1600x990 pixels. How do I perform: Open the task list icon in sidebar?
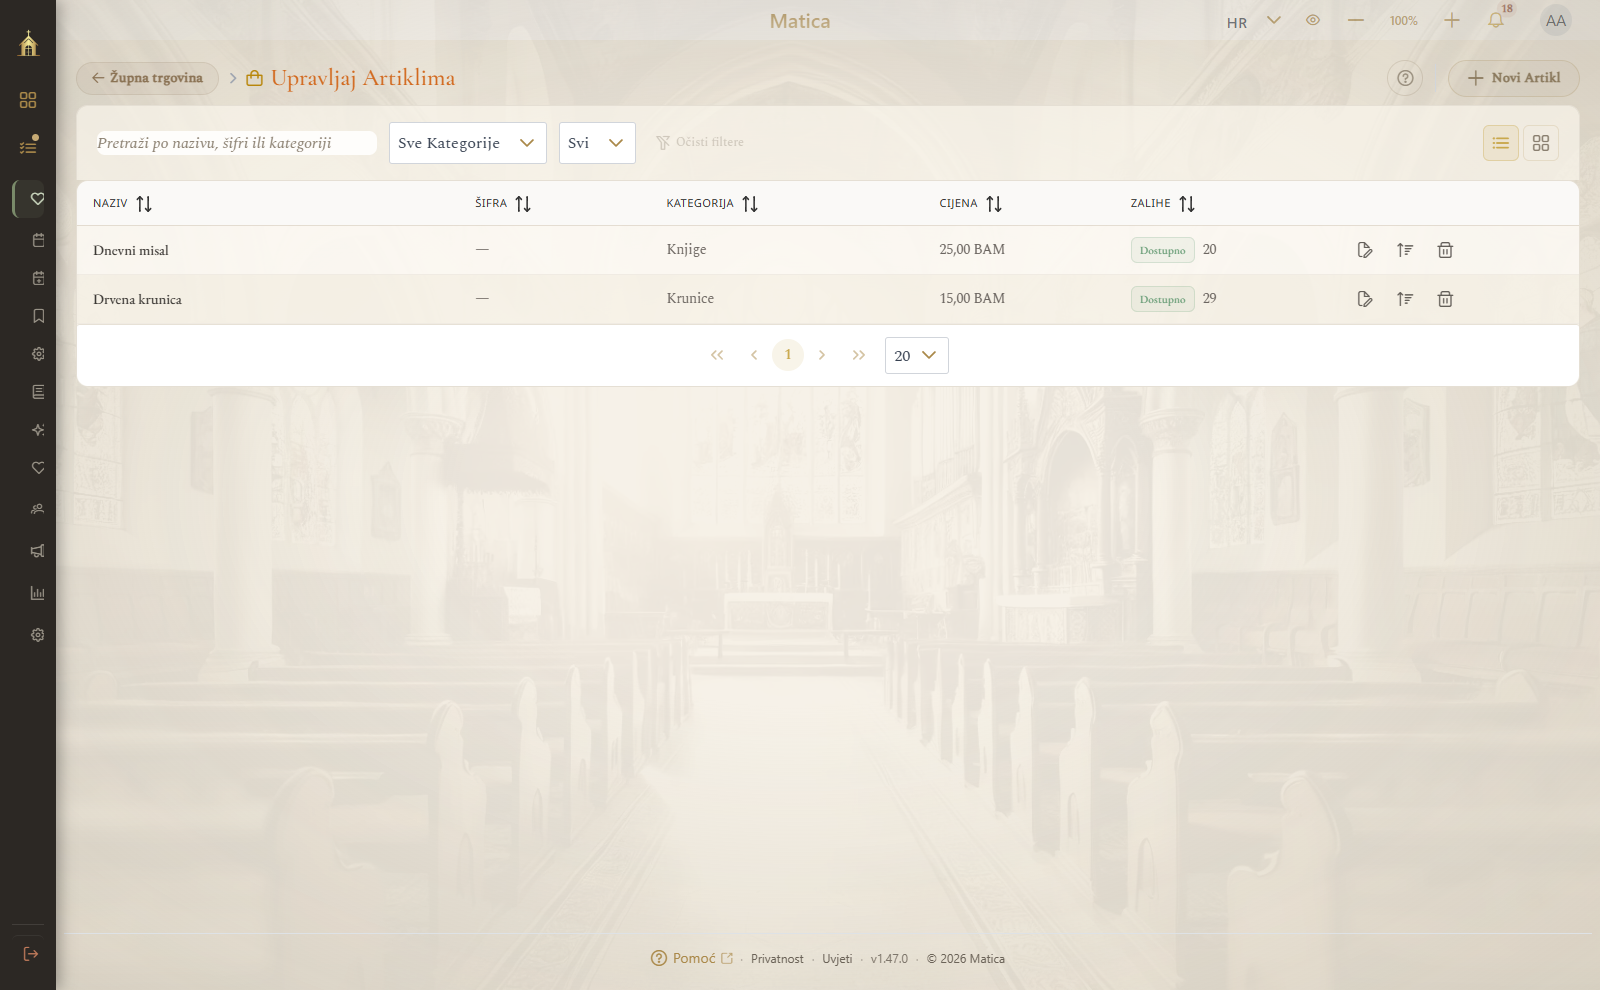tap(28, 146)
